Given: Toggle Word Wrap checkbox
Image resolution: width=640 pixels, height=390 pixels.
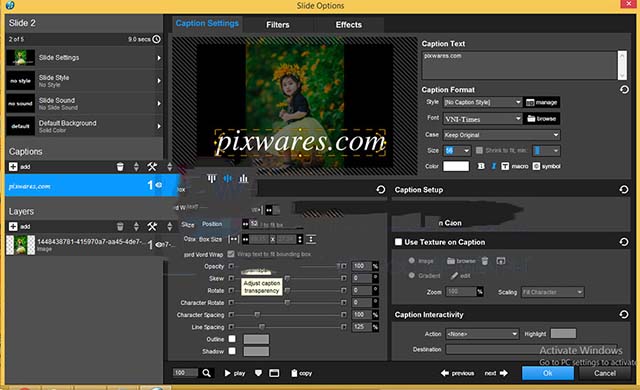Looking at the screenshot, I should (x=231, y=254).
